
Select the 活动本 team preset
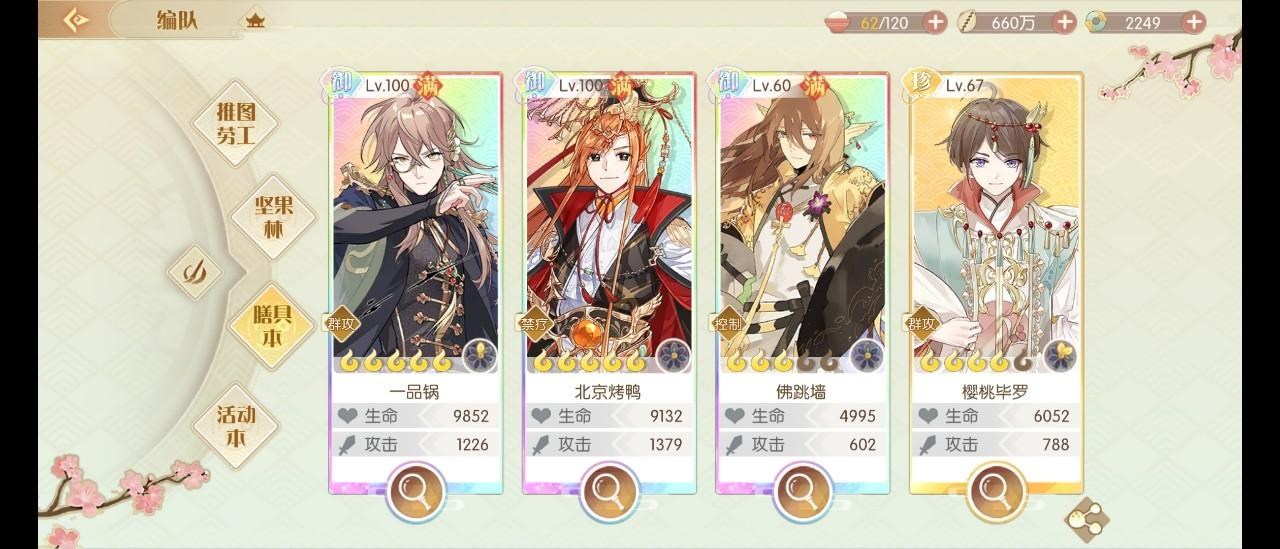pos(236,425)
